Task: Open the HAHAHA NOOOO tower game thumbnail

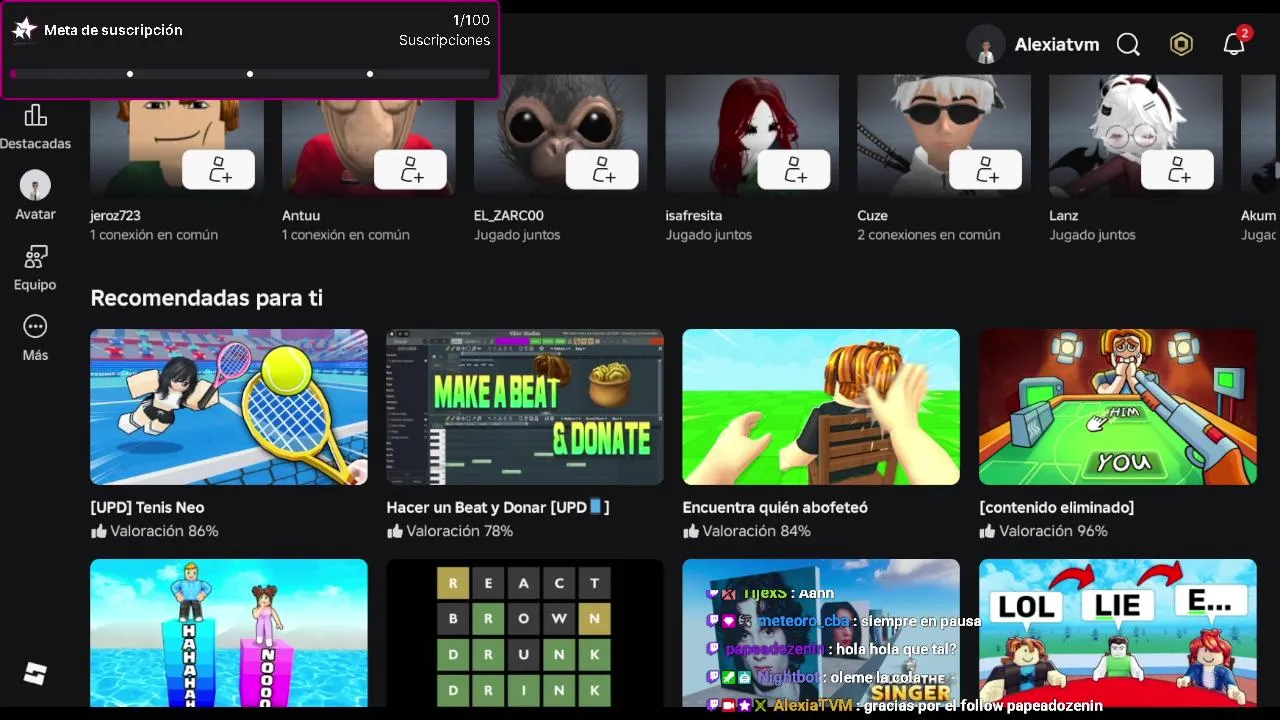Action: click(x=229, y=633)
